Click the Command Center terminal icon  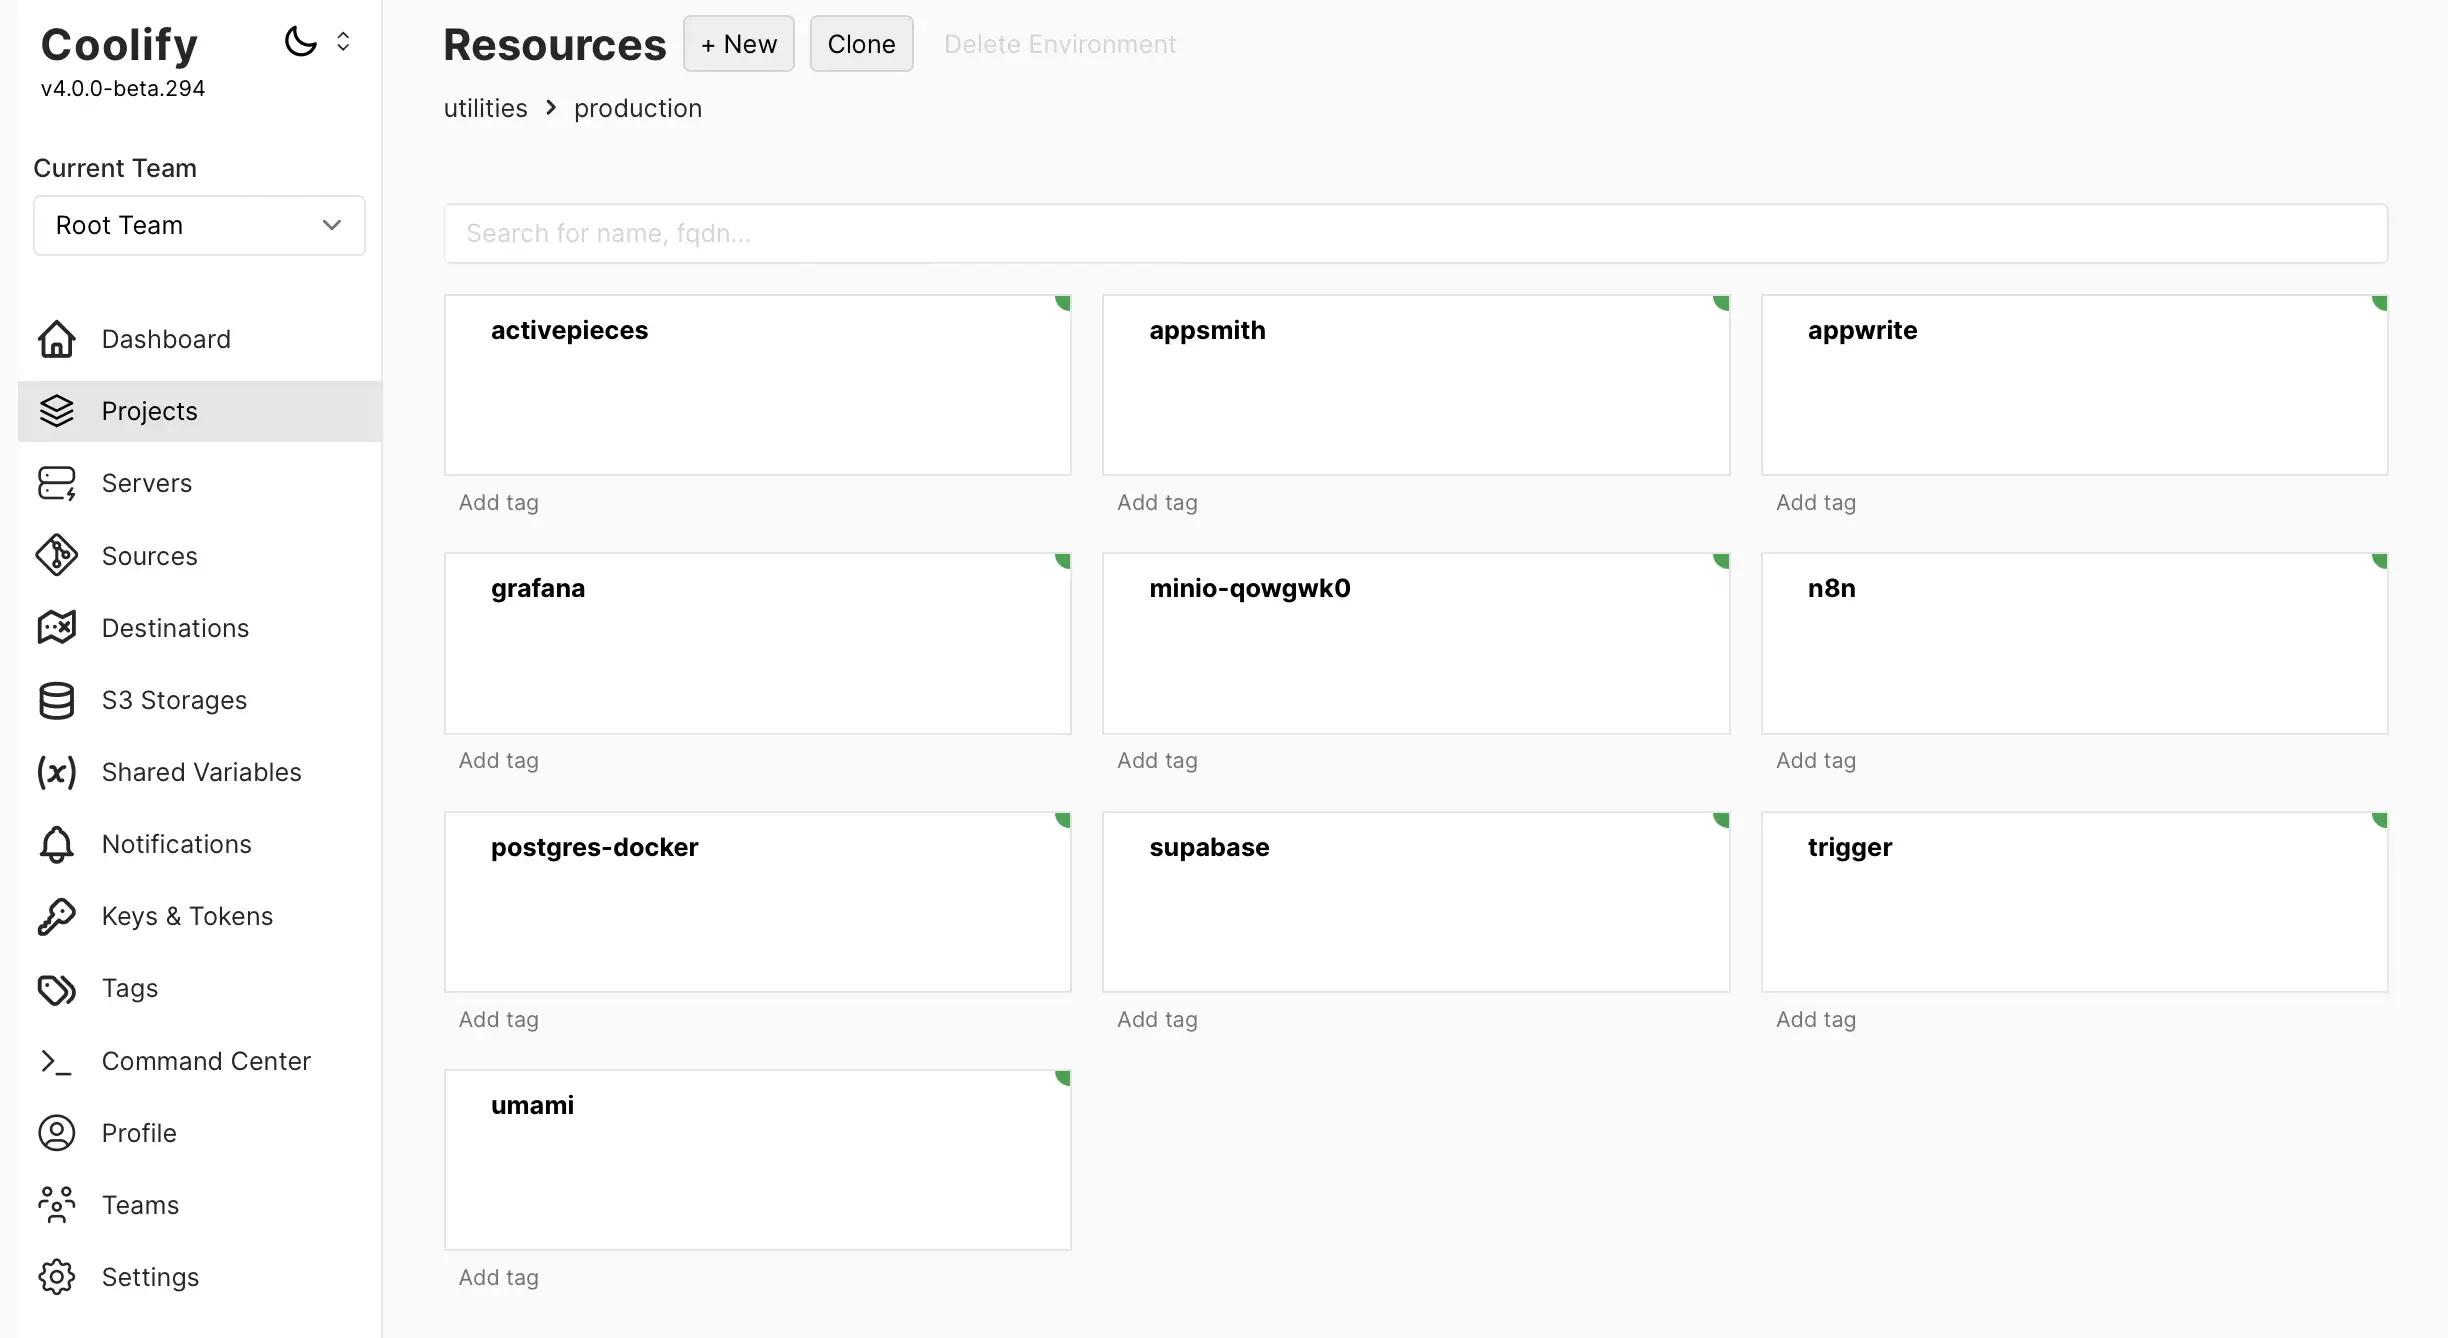57,1061
